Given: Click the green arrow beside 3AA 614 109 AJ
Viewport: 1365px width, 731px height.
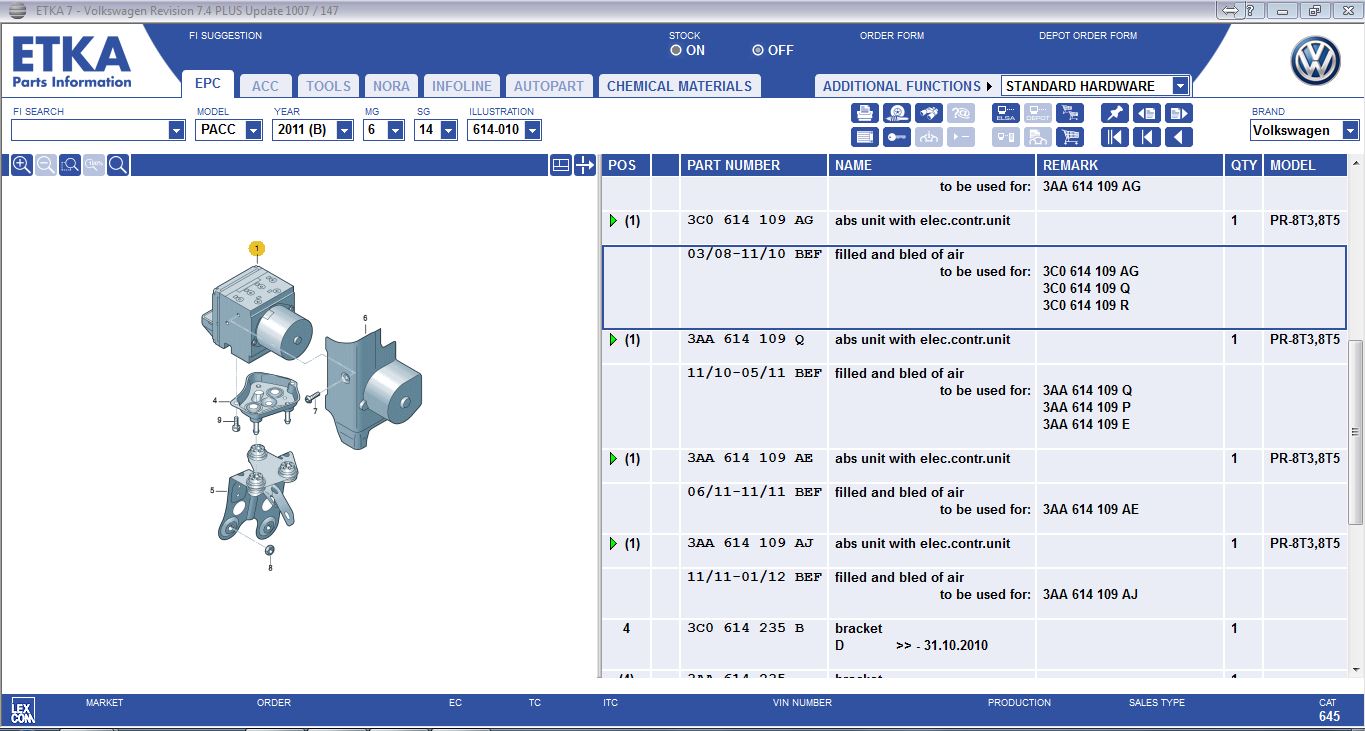Looking at the screenshot, I should tap(614, 544).
